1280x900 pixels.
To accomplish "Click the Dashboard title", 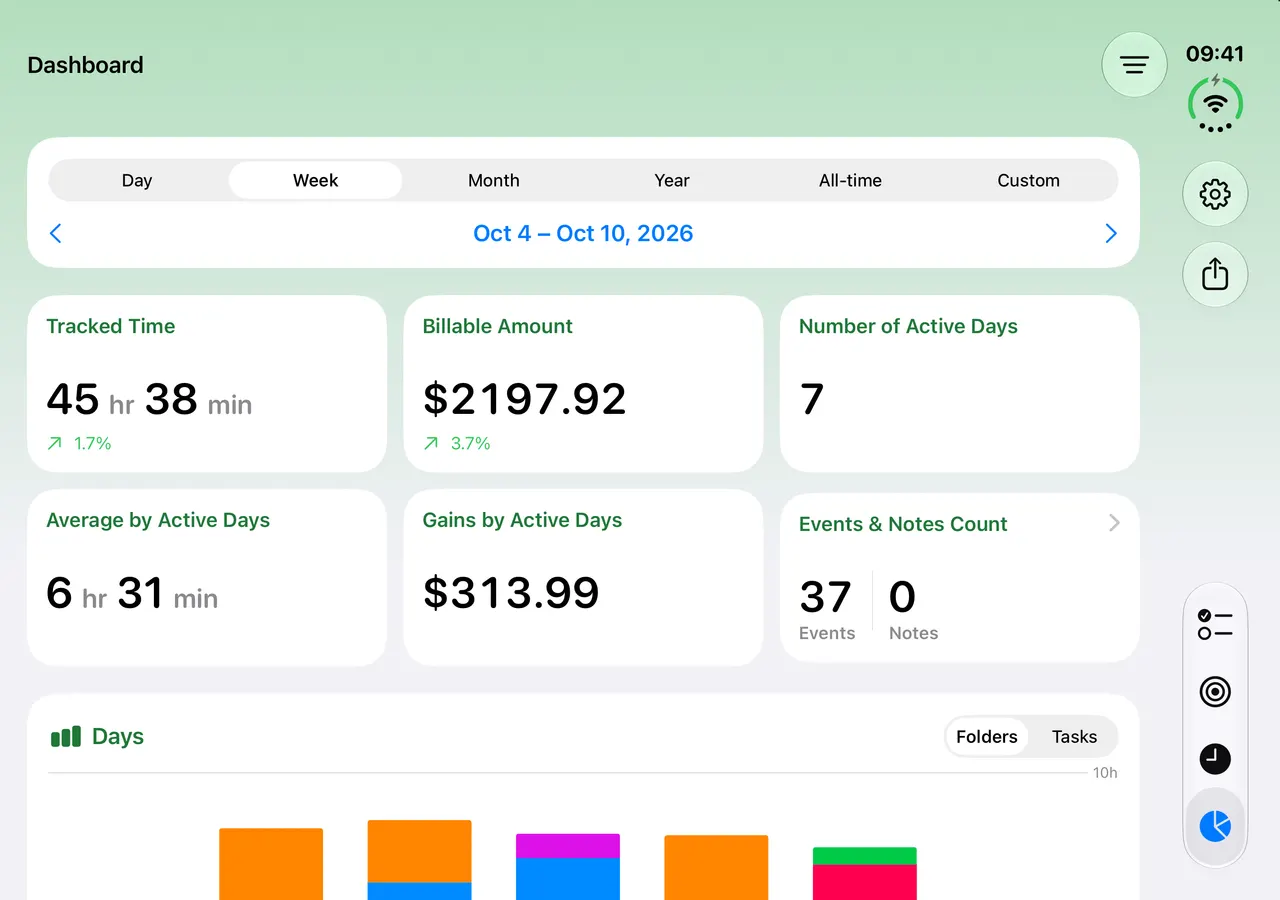I will tap(85, 65).
